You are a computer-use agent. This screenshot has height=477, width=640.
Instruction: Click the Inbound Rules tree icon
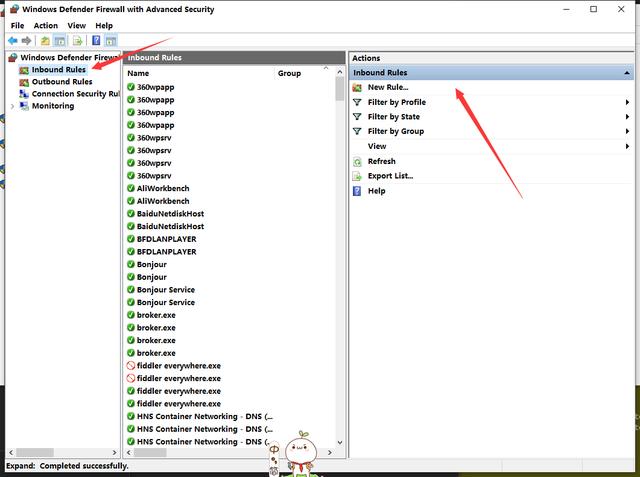pos(24,70)
